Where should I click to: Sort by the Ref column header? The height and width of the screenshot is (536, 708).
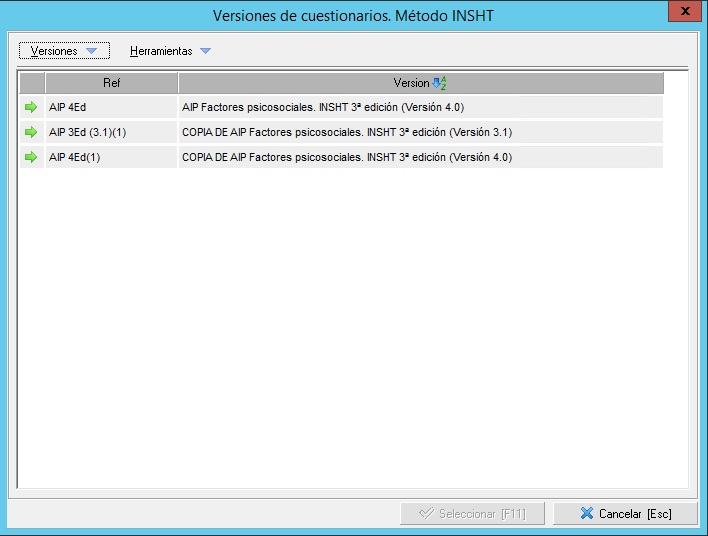(x=111, y=84)
